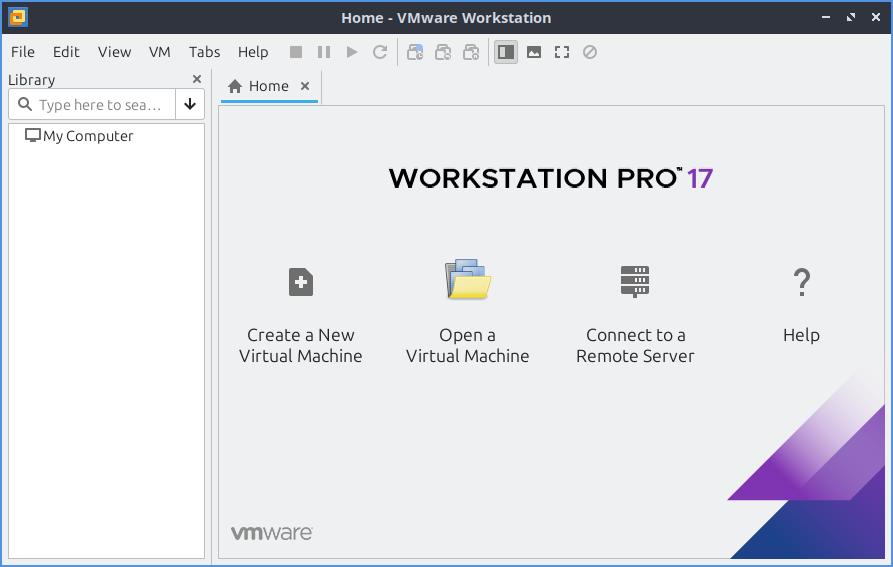Image resolution: width=893 pixels, height=567 pixels.
Task: Open the library search filter dropdown arrow
Action: pyautogui.click(x=190, y=104)
